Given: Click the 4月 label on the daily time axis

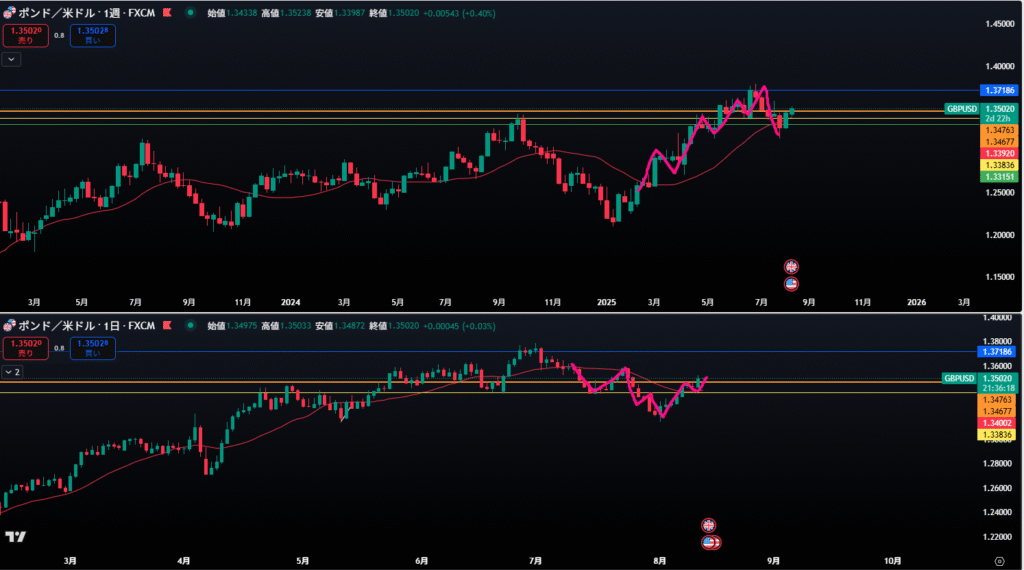Looking at the screenshot, I should coord(184,561).
